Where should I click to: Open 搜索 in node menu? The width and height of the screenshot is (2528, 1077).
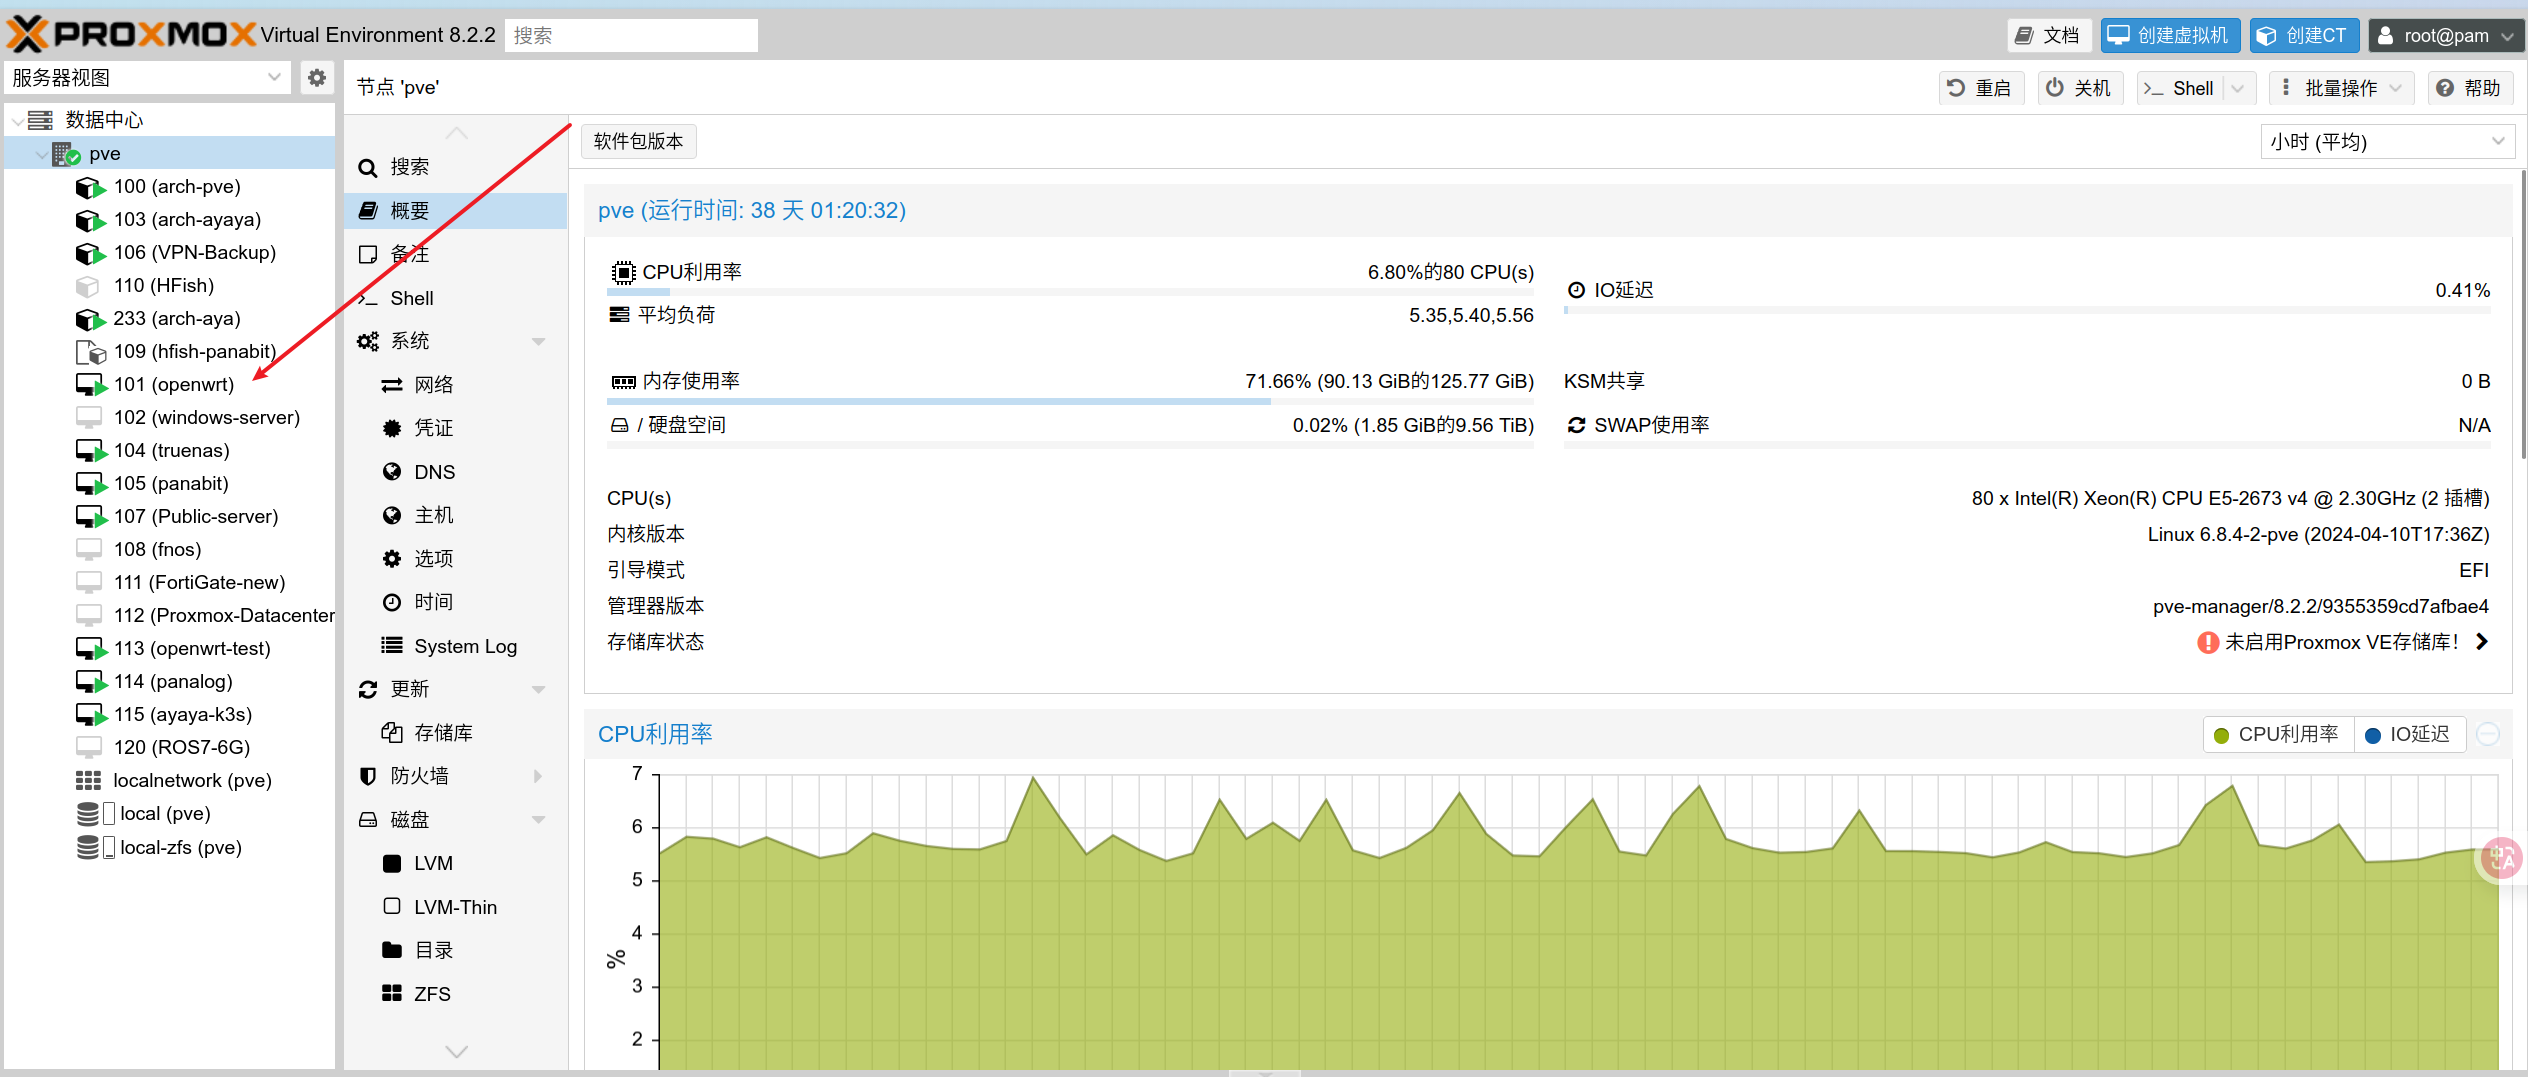(456, 168)
